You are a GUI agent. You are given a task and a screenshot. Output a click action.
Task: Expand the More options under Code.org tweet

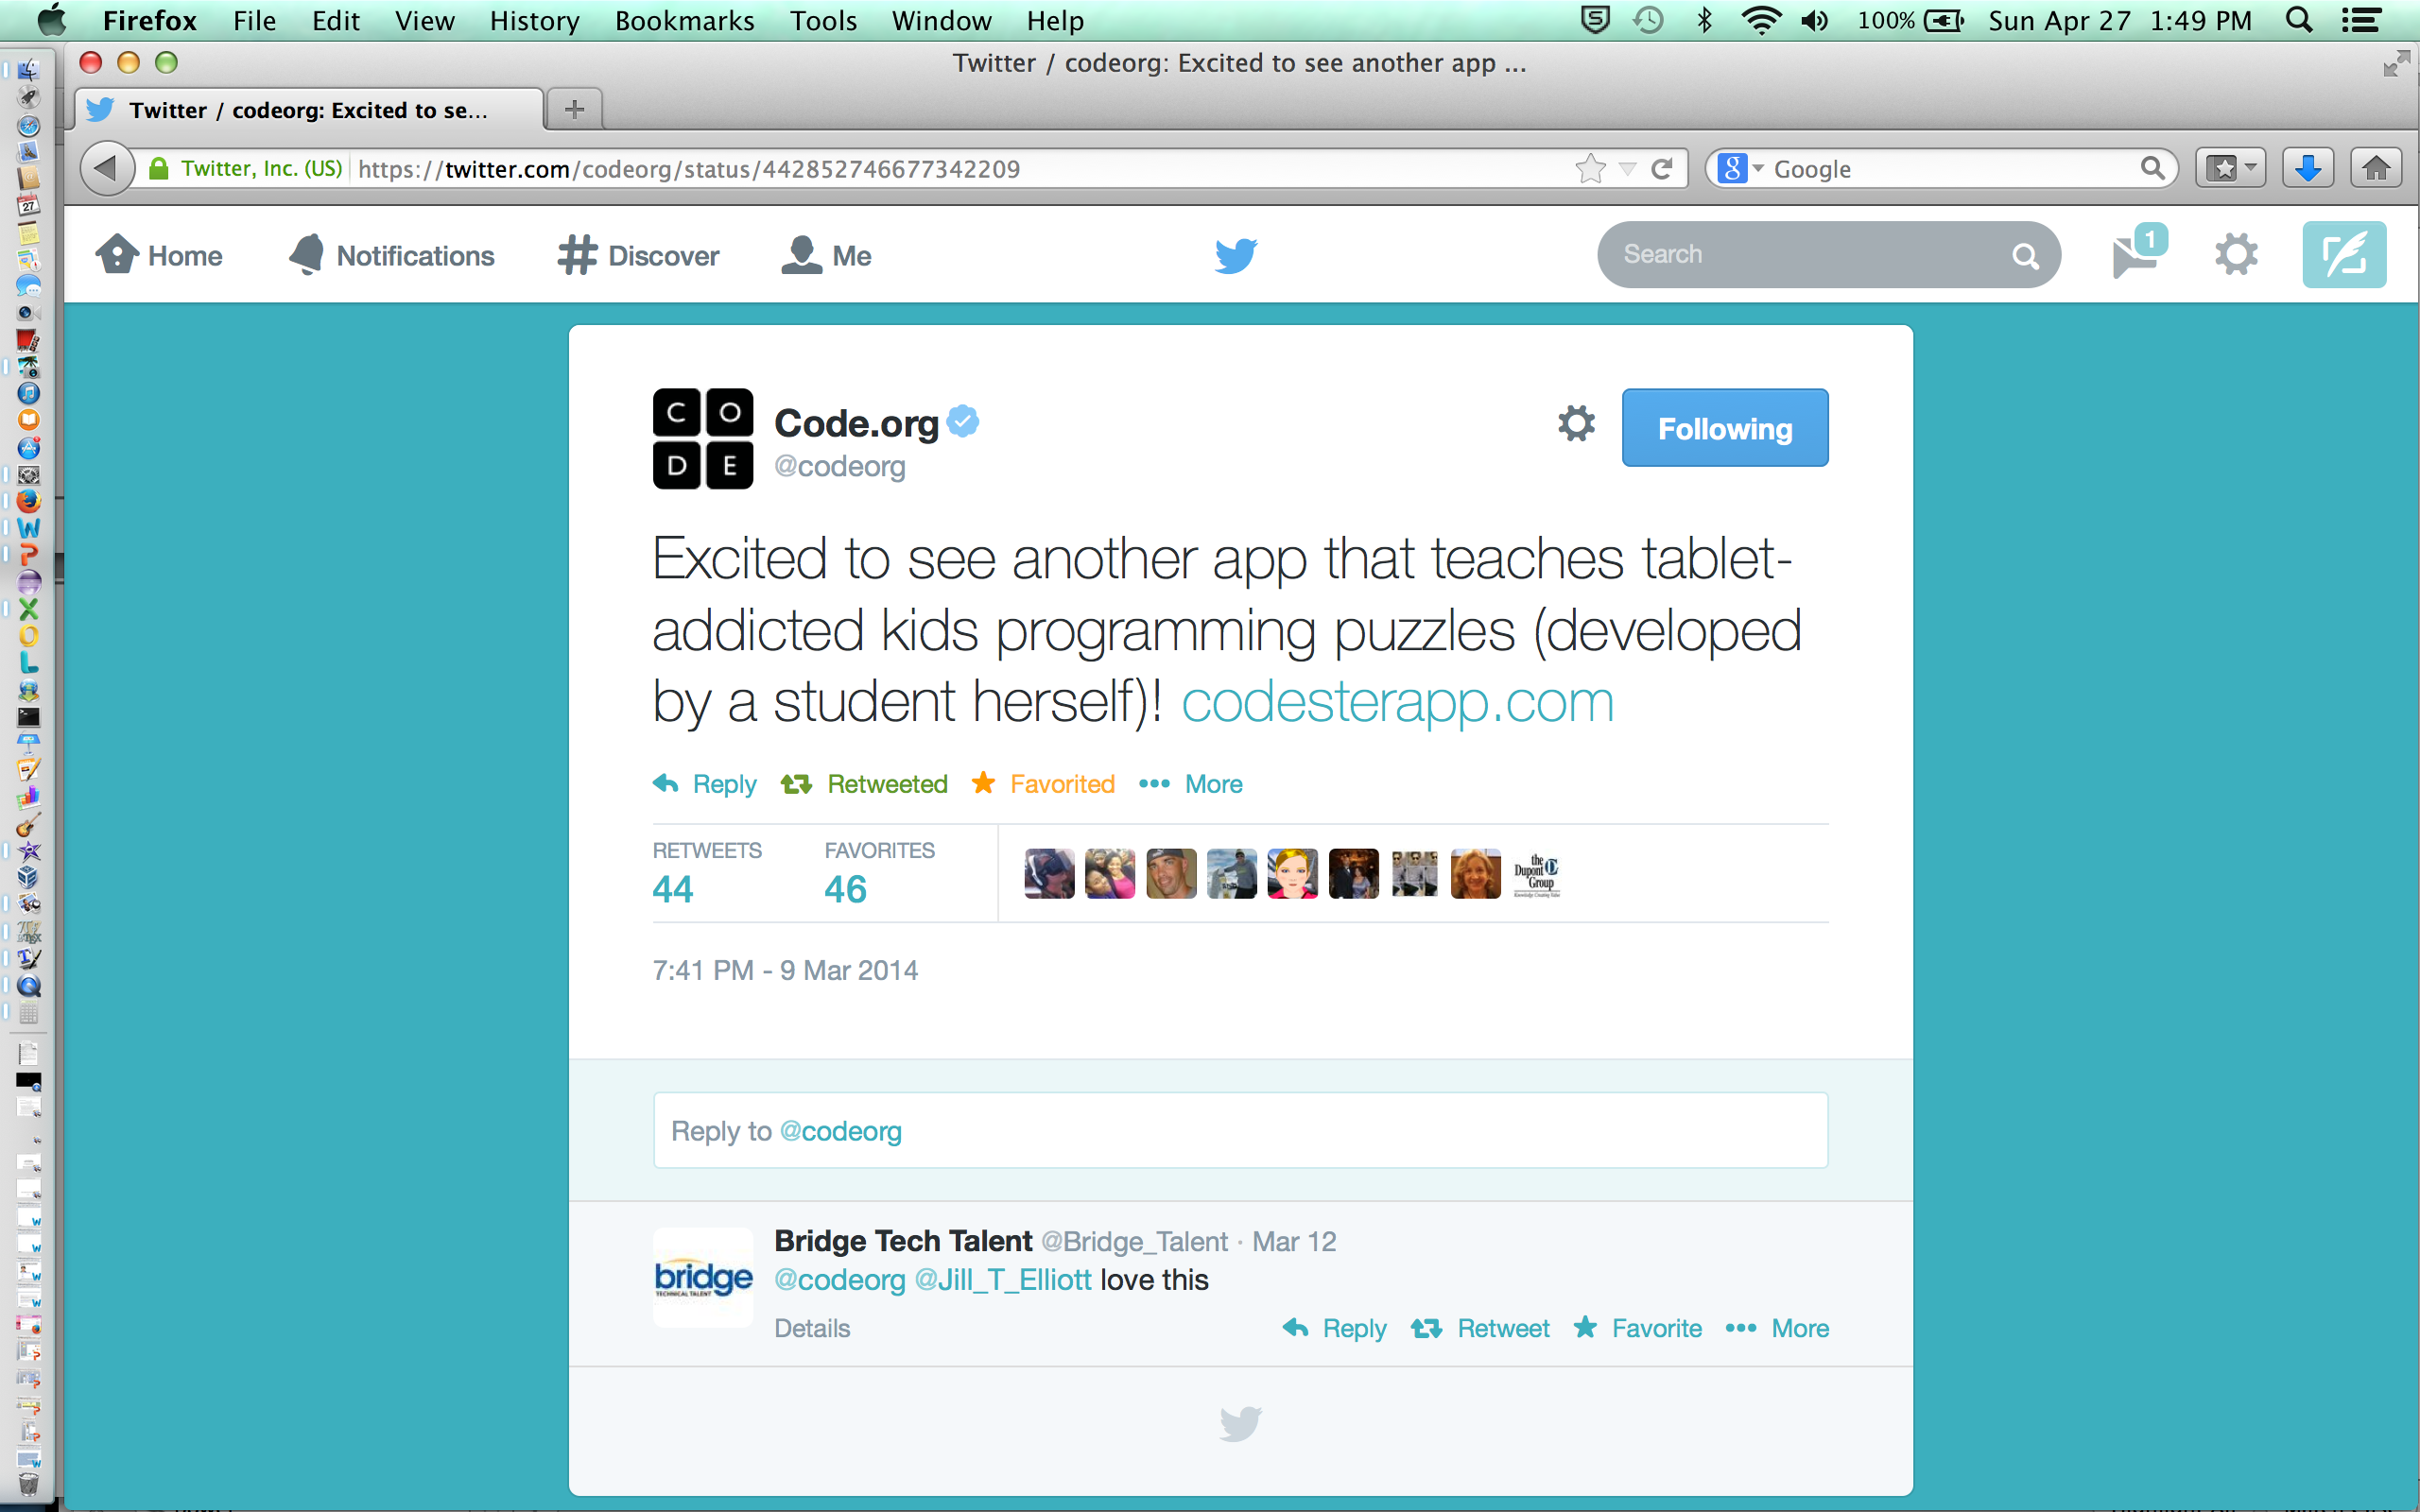coord(1192,784)
